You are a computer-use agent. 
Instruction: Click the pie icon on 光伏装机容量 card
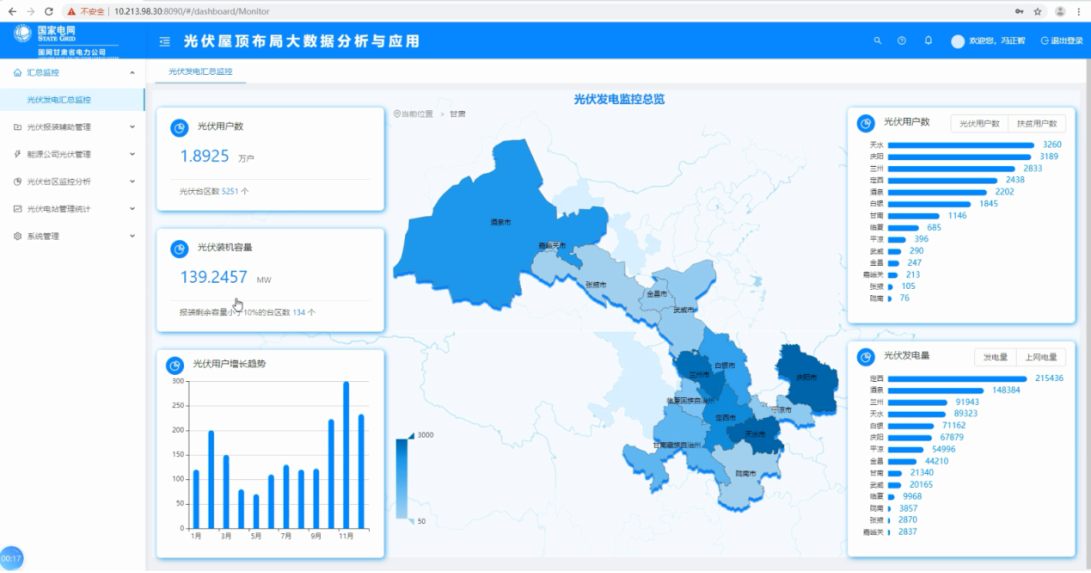pyautogui.click(x=179, y=248)
